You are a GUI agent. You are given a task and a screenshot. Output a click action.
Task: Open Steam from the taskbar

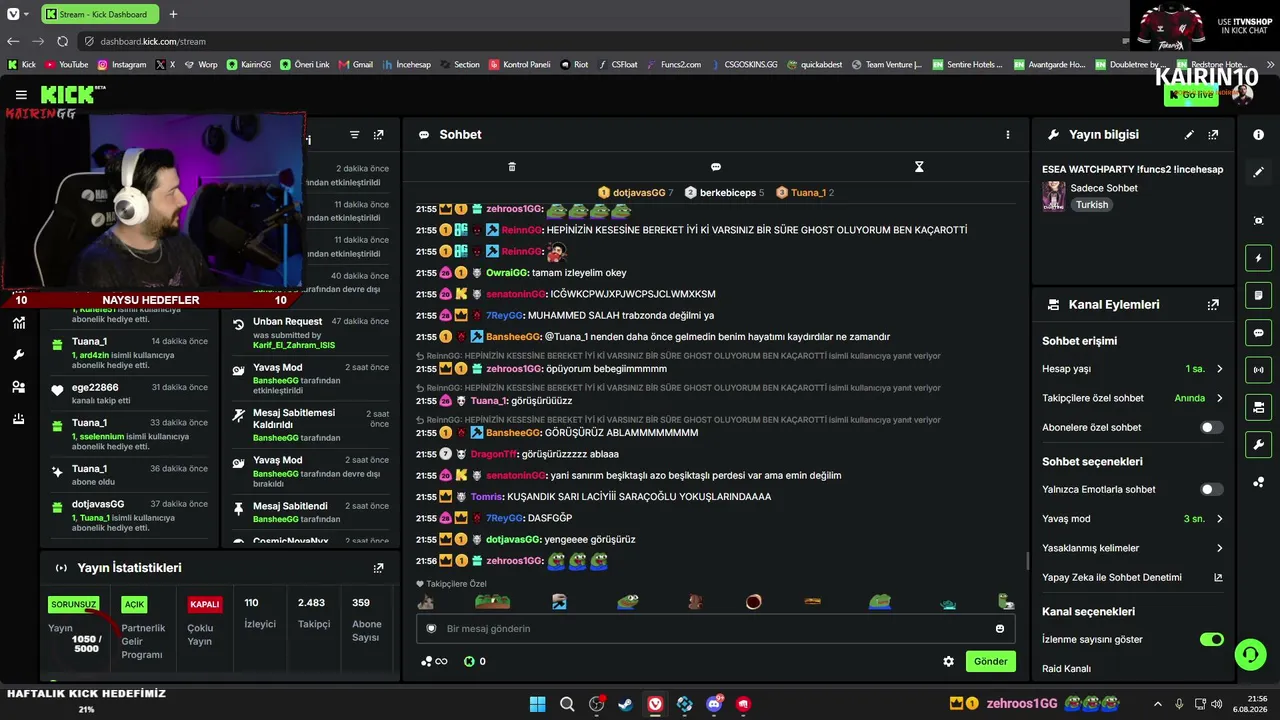pos(625,704)
